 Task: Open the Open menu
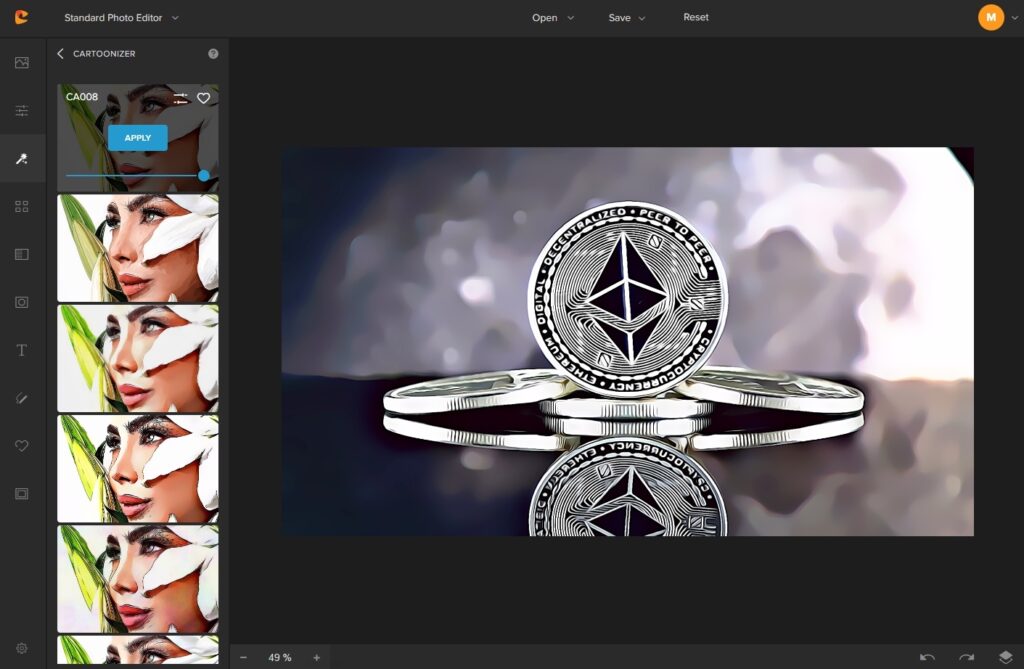[552, 18]
